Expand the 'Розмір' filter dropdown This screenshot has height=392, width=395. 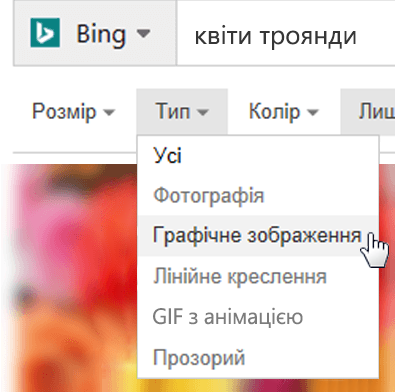(x=73, y=112)
